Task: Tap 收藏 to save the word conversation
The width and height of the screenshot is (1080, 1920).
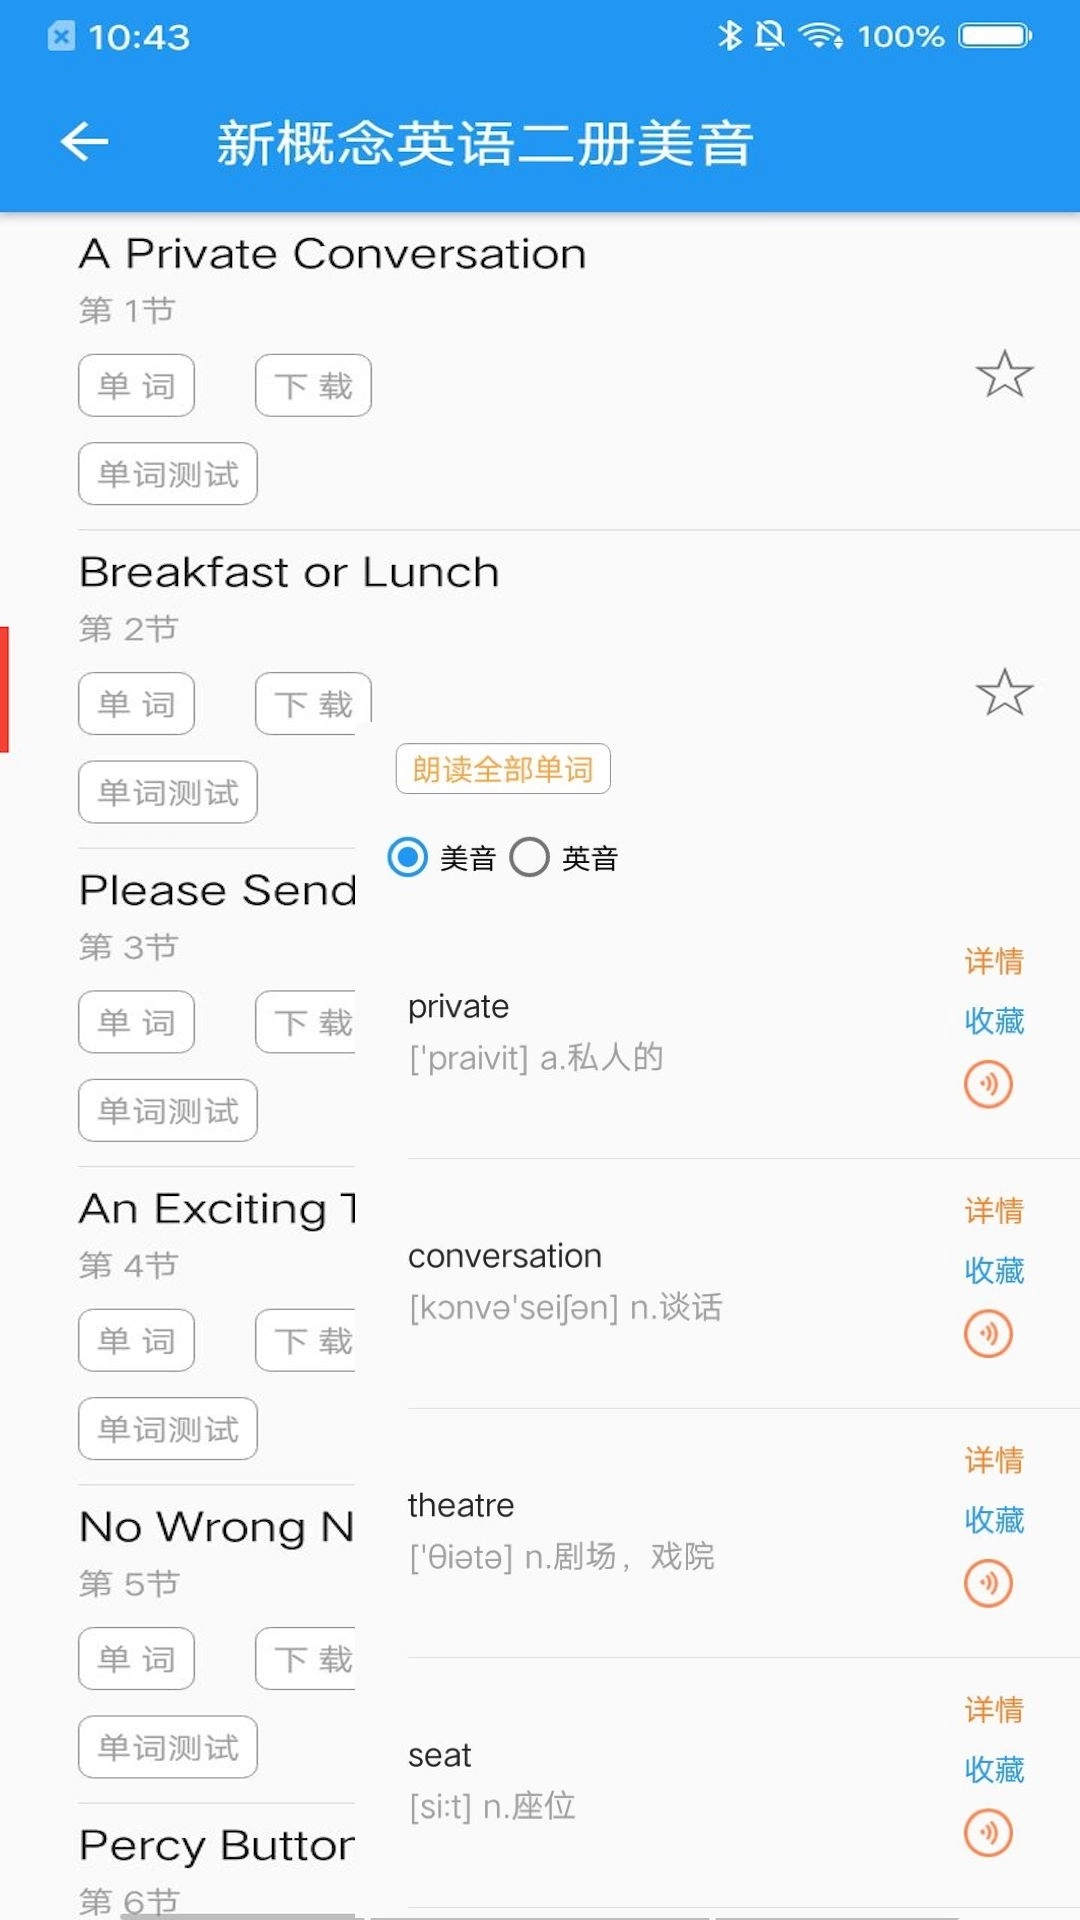Action: click(994, 1271)
